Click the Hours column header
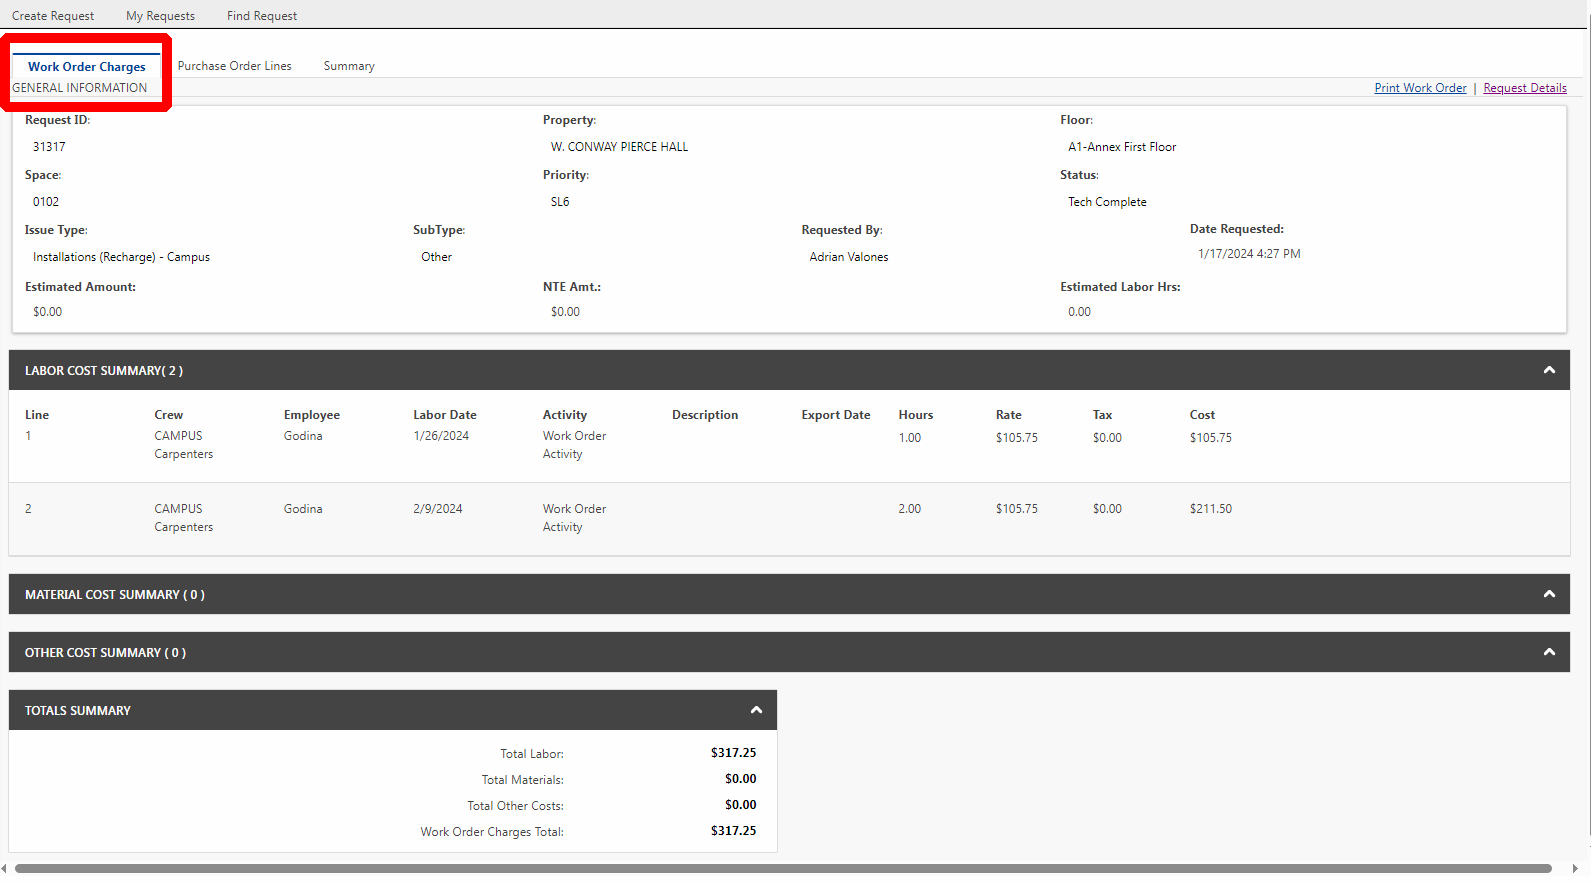1591x884 pixels. coord(915,415)
